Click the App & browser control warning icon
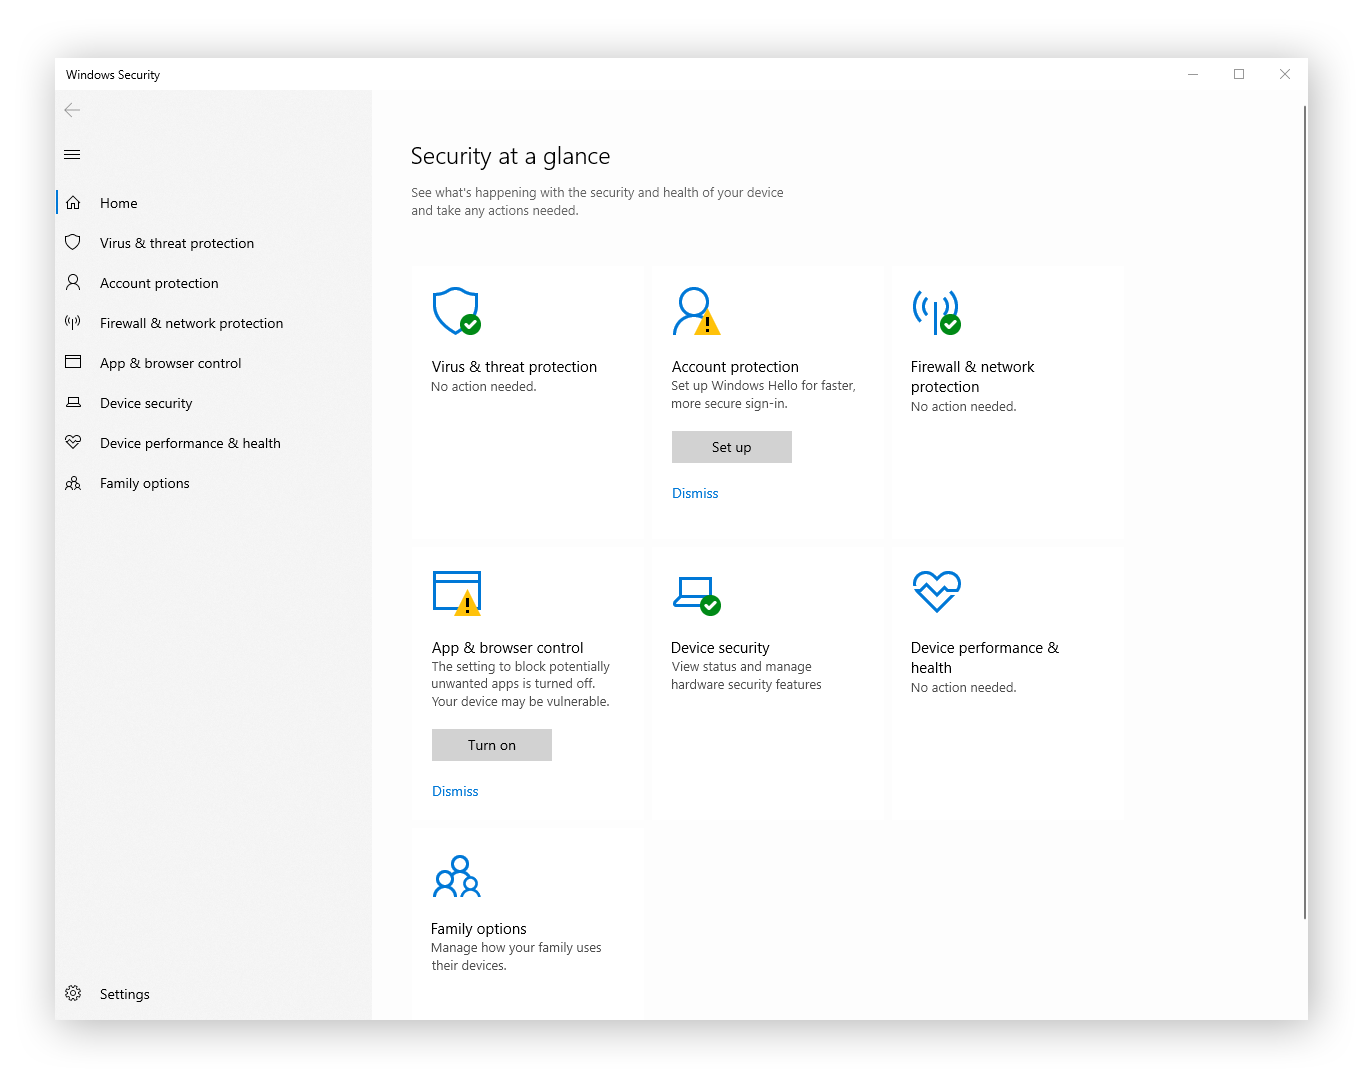Image resolution: width=1363 pixels, height=1078 pixels. [x=456, y=592]
